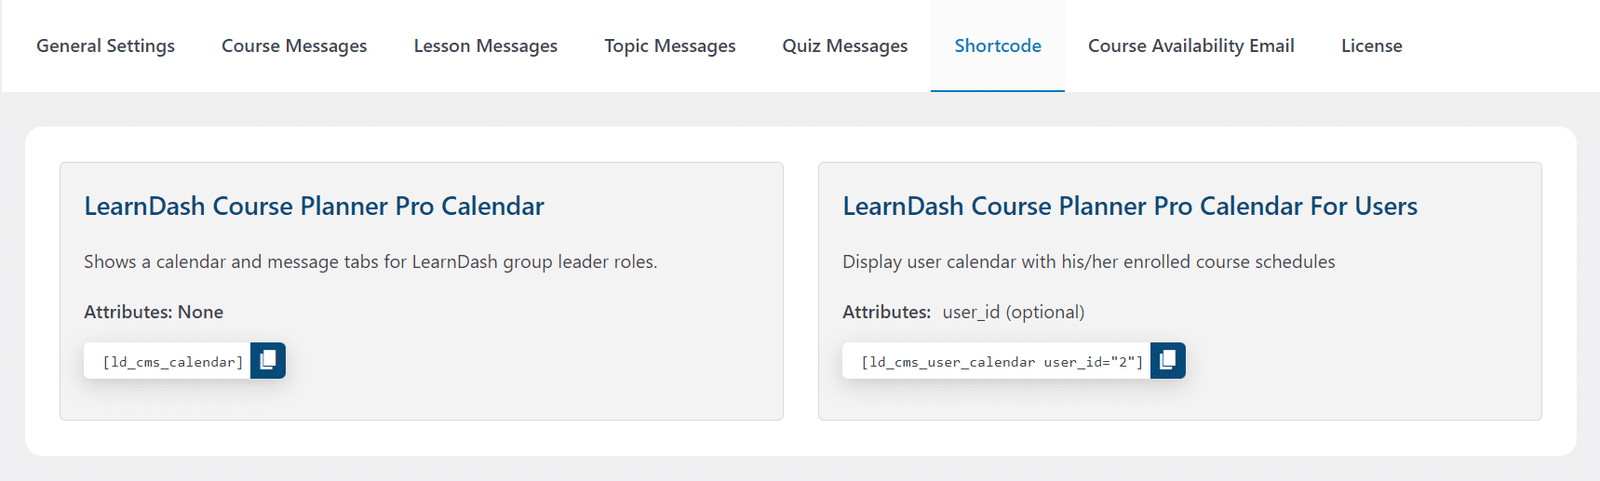Click the [ld_cms_calendar] shortcode field

[167, 361]
